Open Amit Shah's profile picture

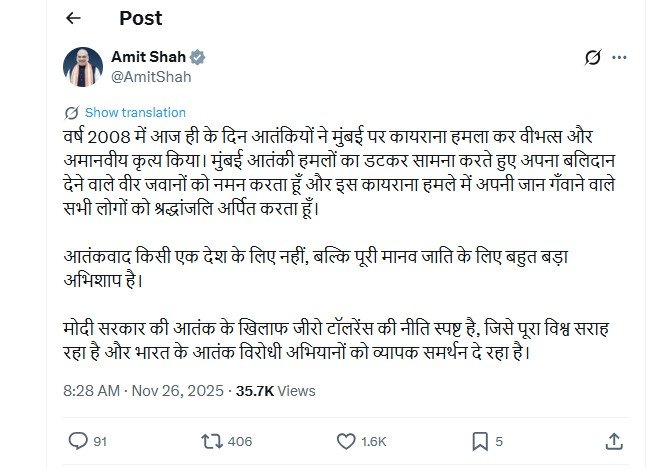[84, 66]
